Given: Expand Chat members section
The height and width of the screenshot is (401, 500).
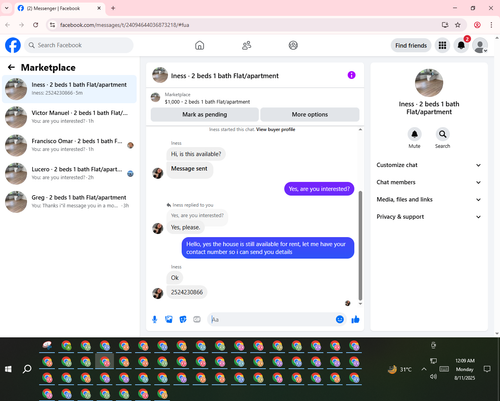Looking at the screenshot, I should tap(429, 182).
